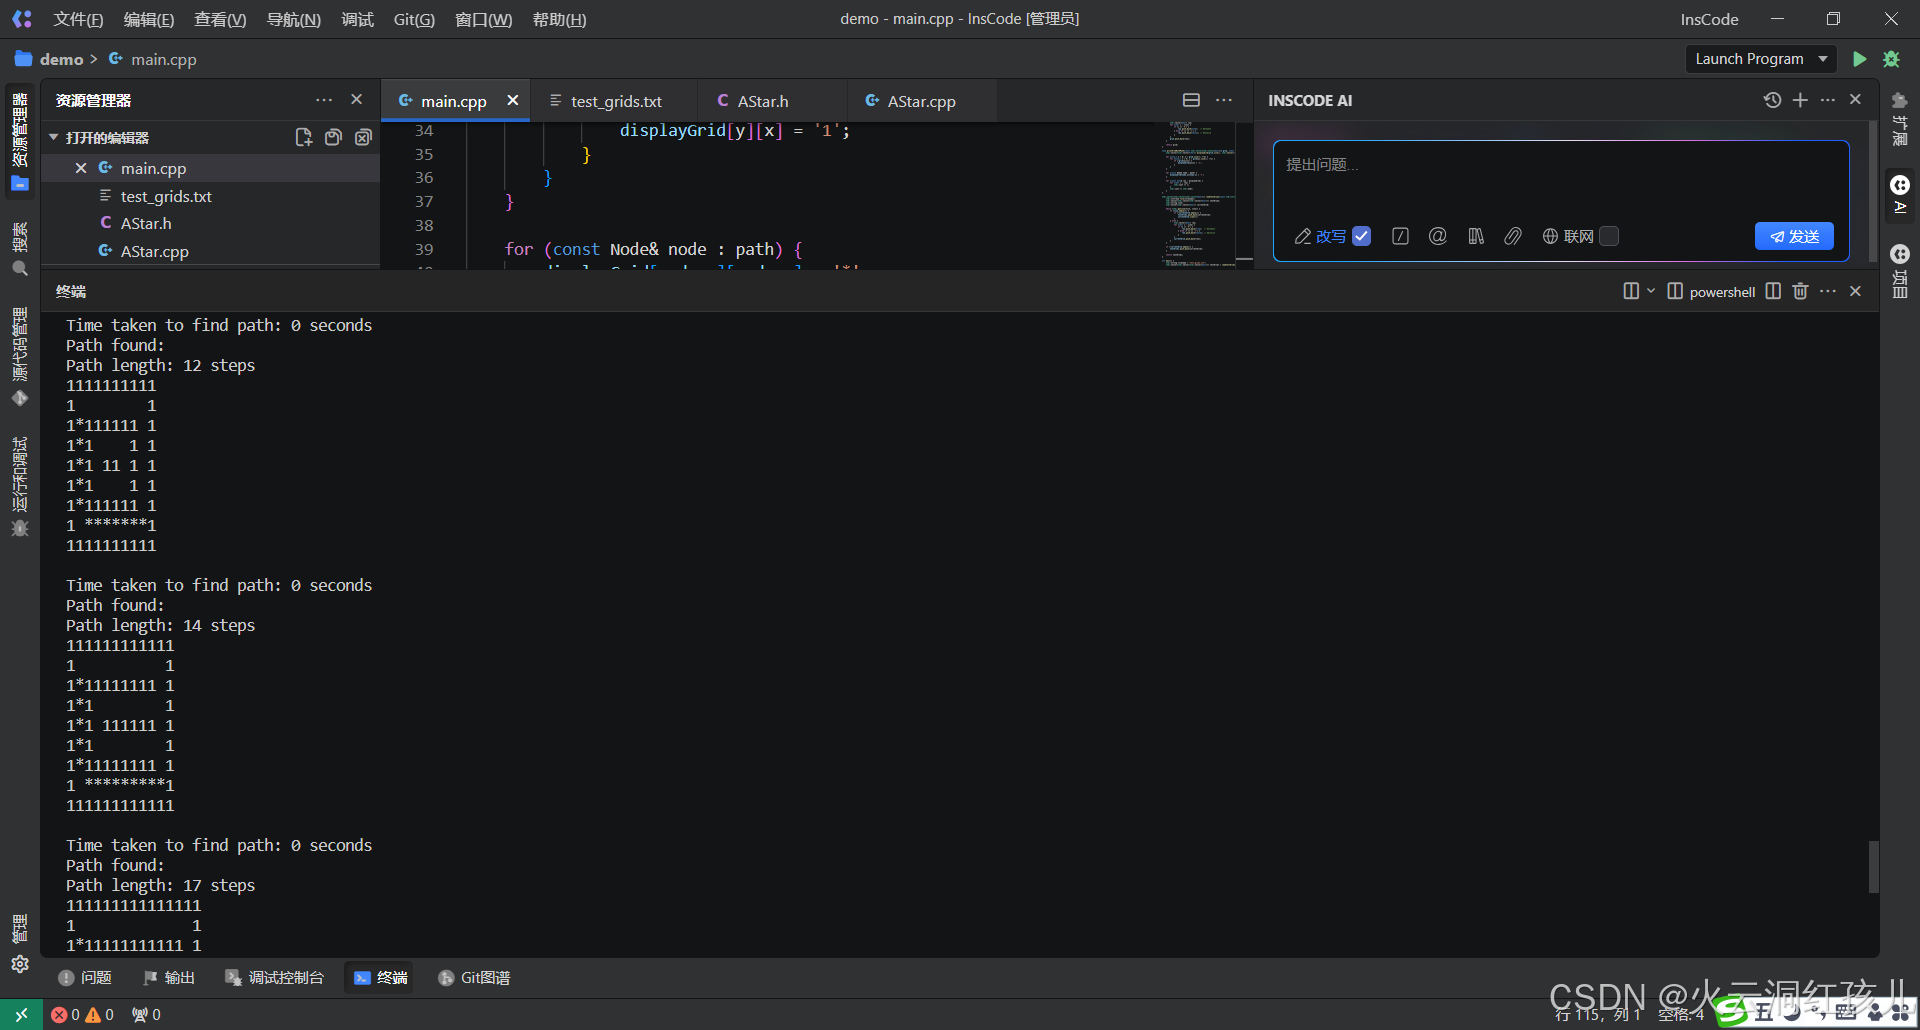Close the 资源管理器 panel
Viewport: 1920px width, 1030px height.
(356, 100)
